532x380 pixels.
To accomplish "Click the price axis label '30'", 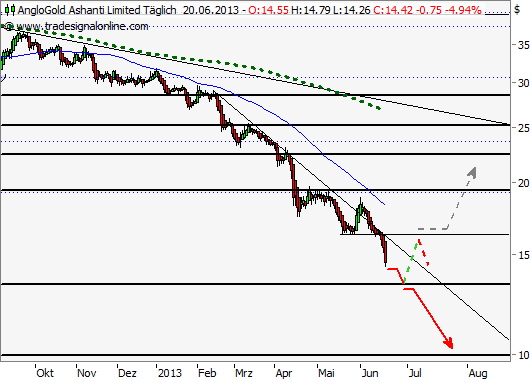I will click(x=524, y=83).
